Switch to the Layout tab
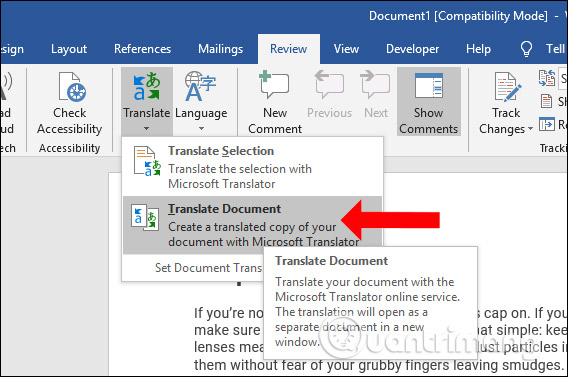Viewport: 568px width, 377px height. click(x=69, y=49)
